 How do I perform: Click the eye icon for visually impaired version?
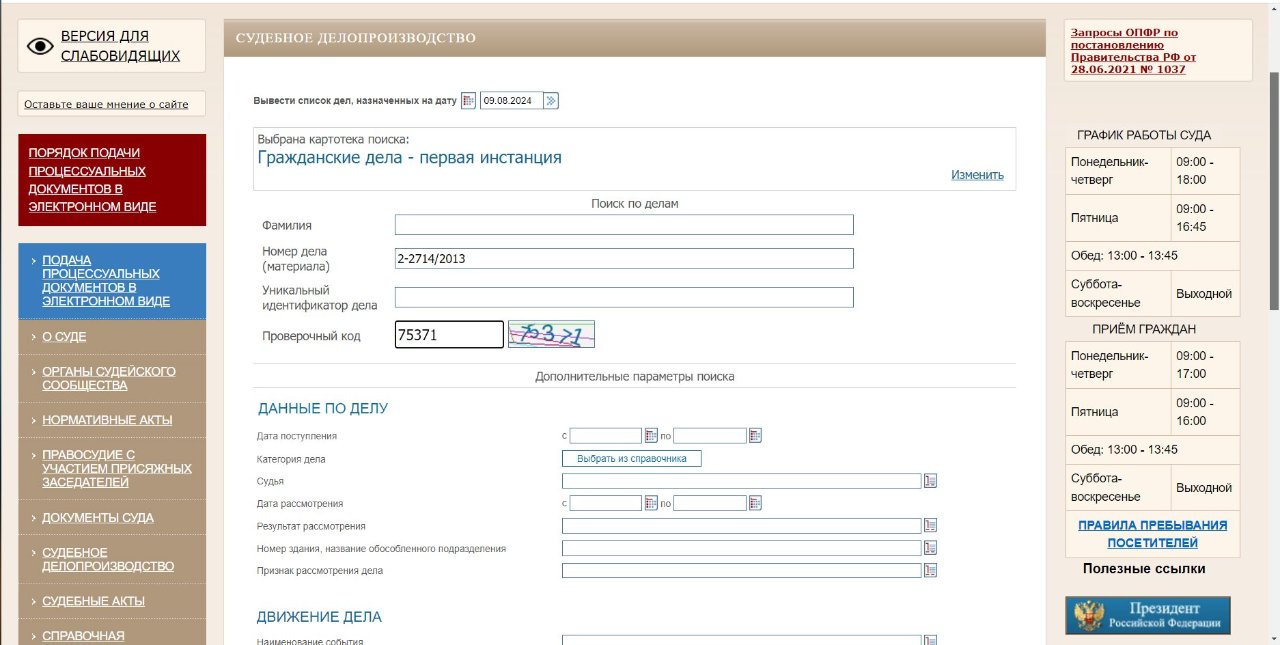point(40,46)
